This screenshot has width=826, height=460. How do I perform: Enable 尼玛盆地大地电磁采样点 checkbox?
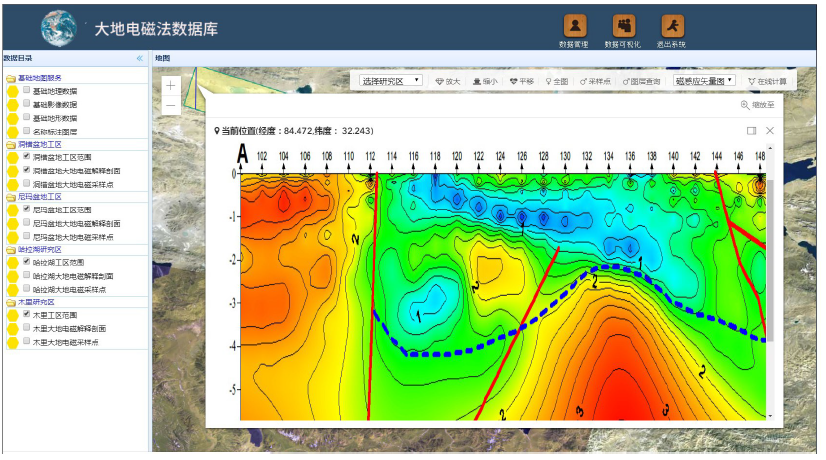click(26, 236)
